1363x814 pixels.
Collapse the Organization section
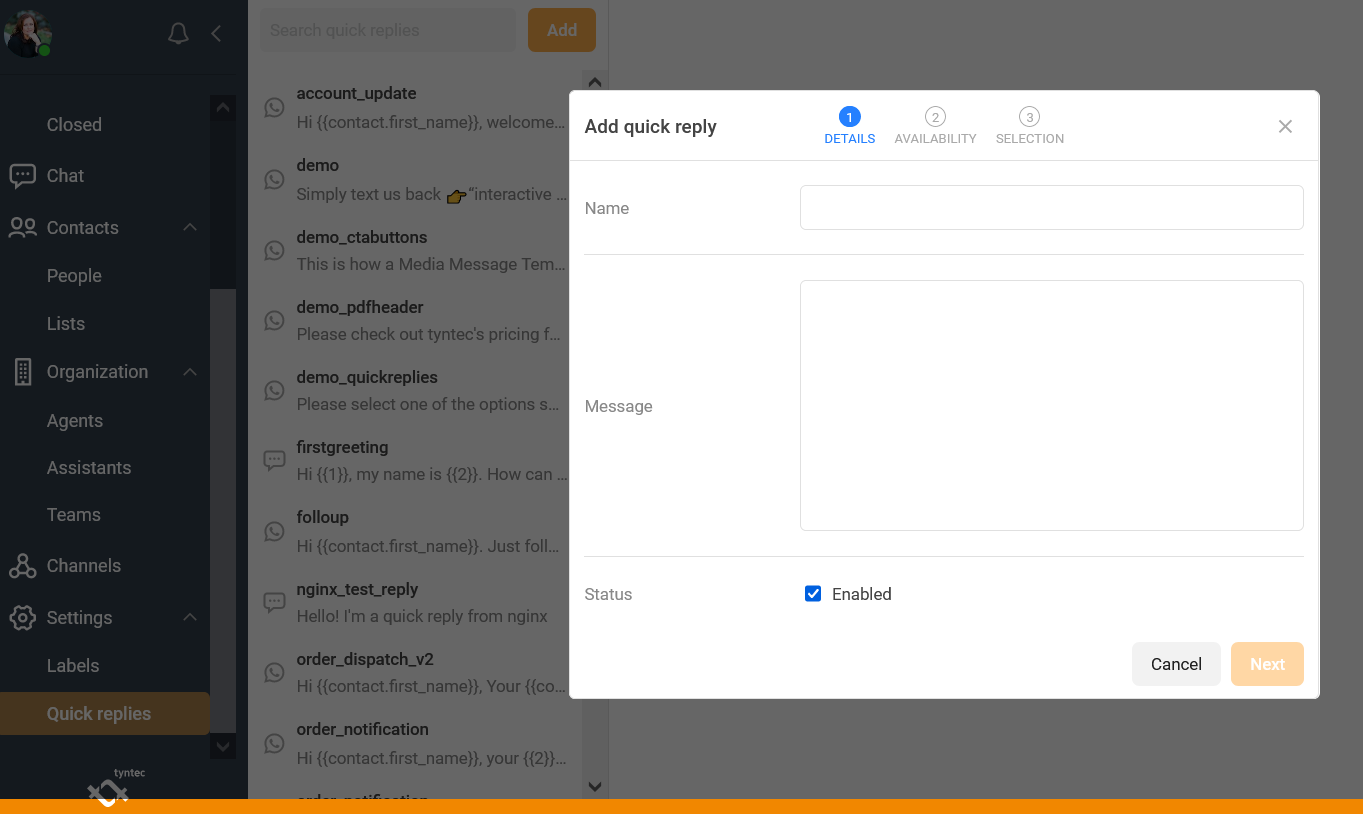point(190,372)
